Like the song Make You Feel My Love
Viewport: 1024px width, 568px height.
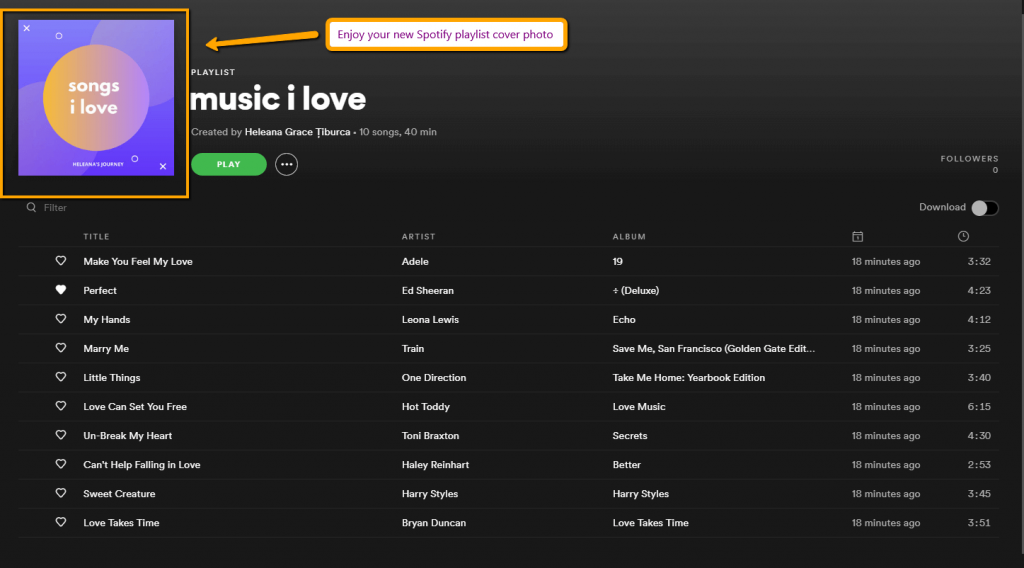[61, 261]
